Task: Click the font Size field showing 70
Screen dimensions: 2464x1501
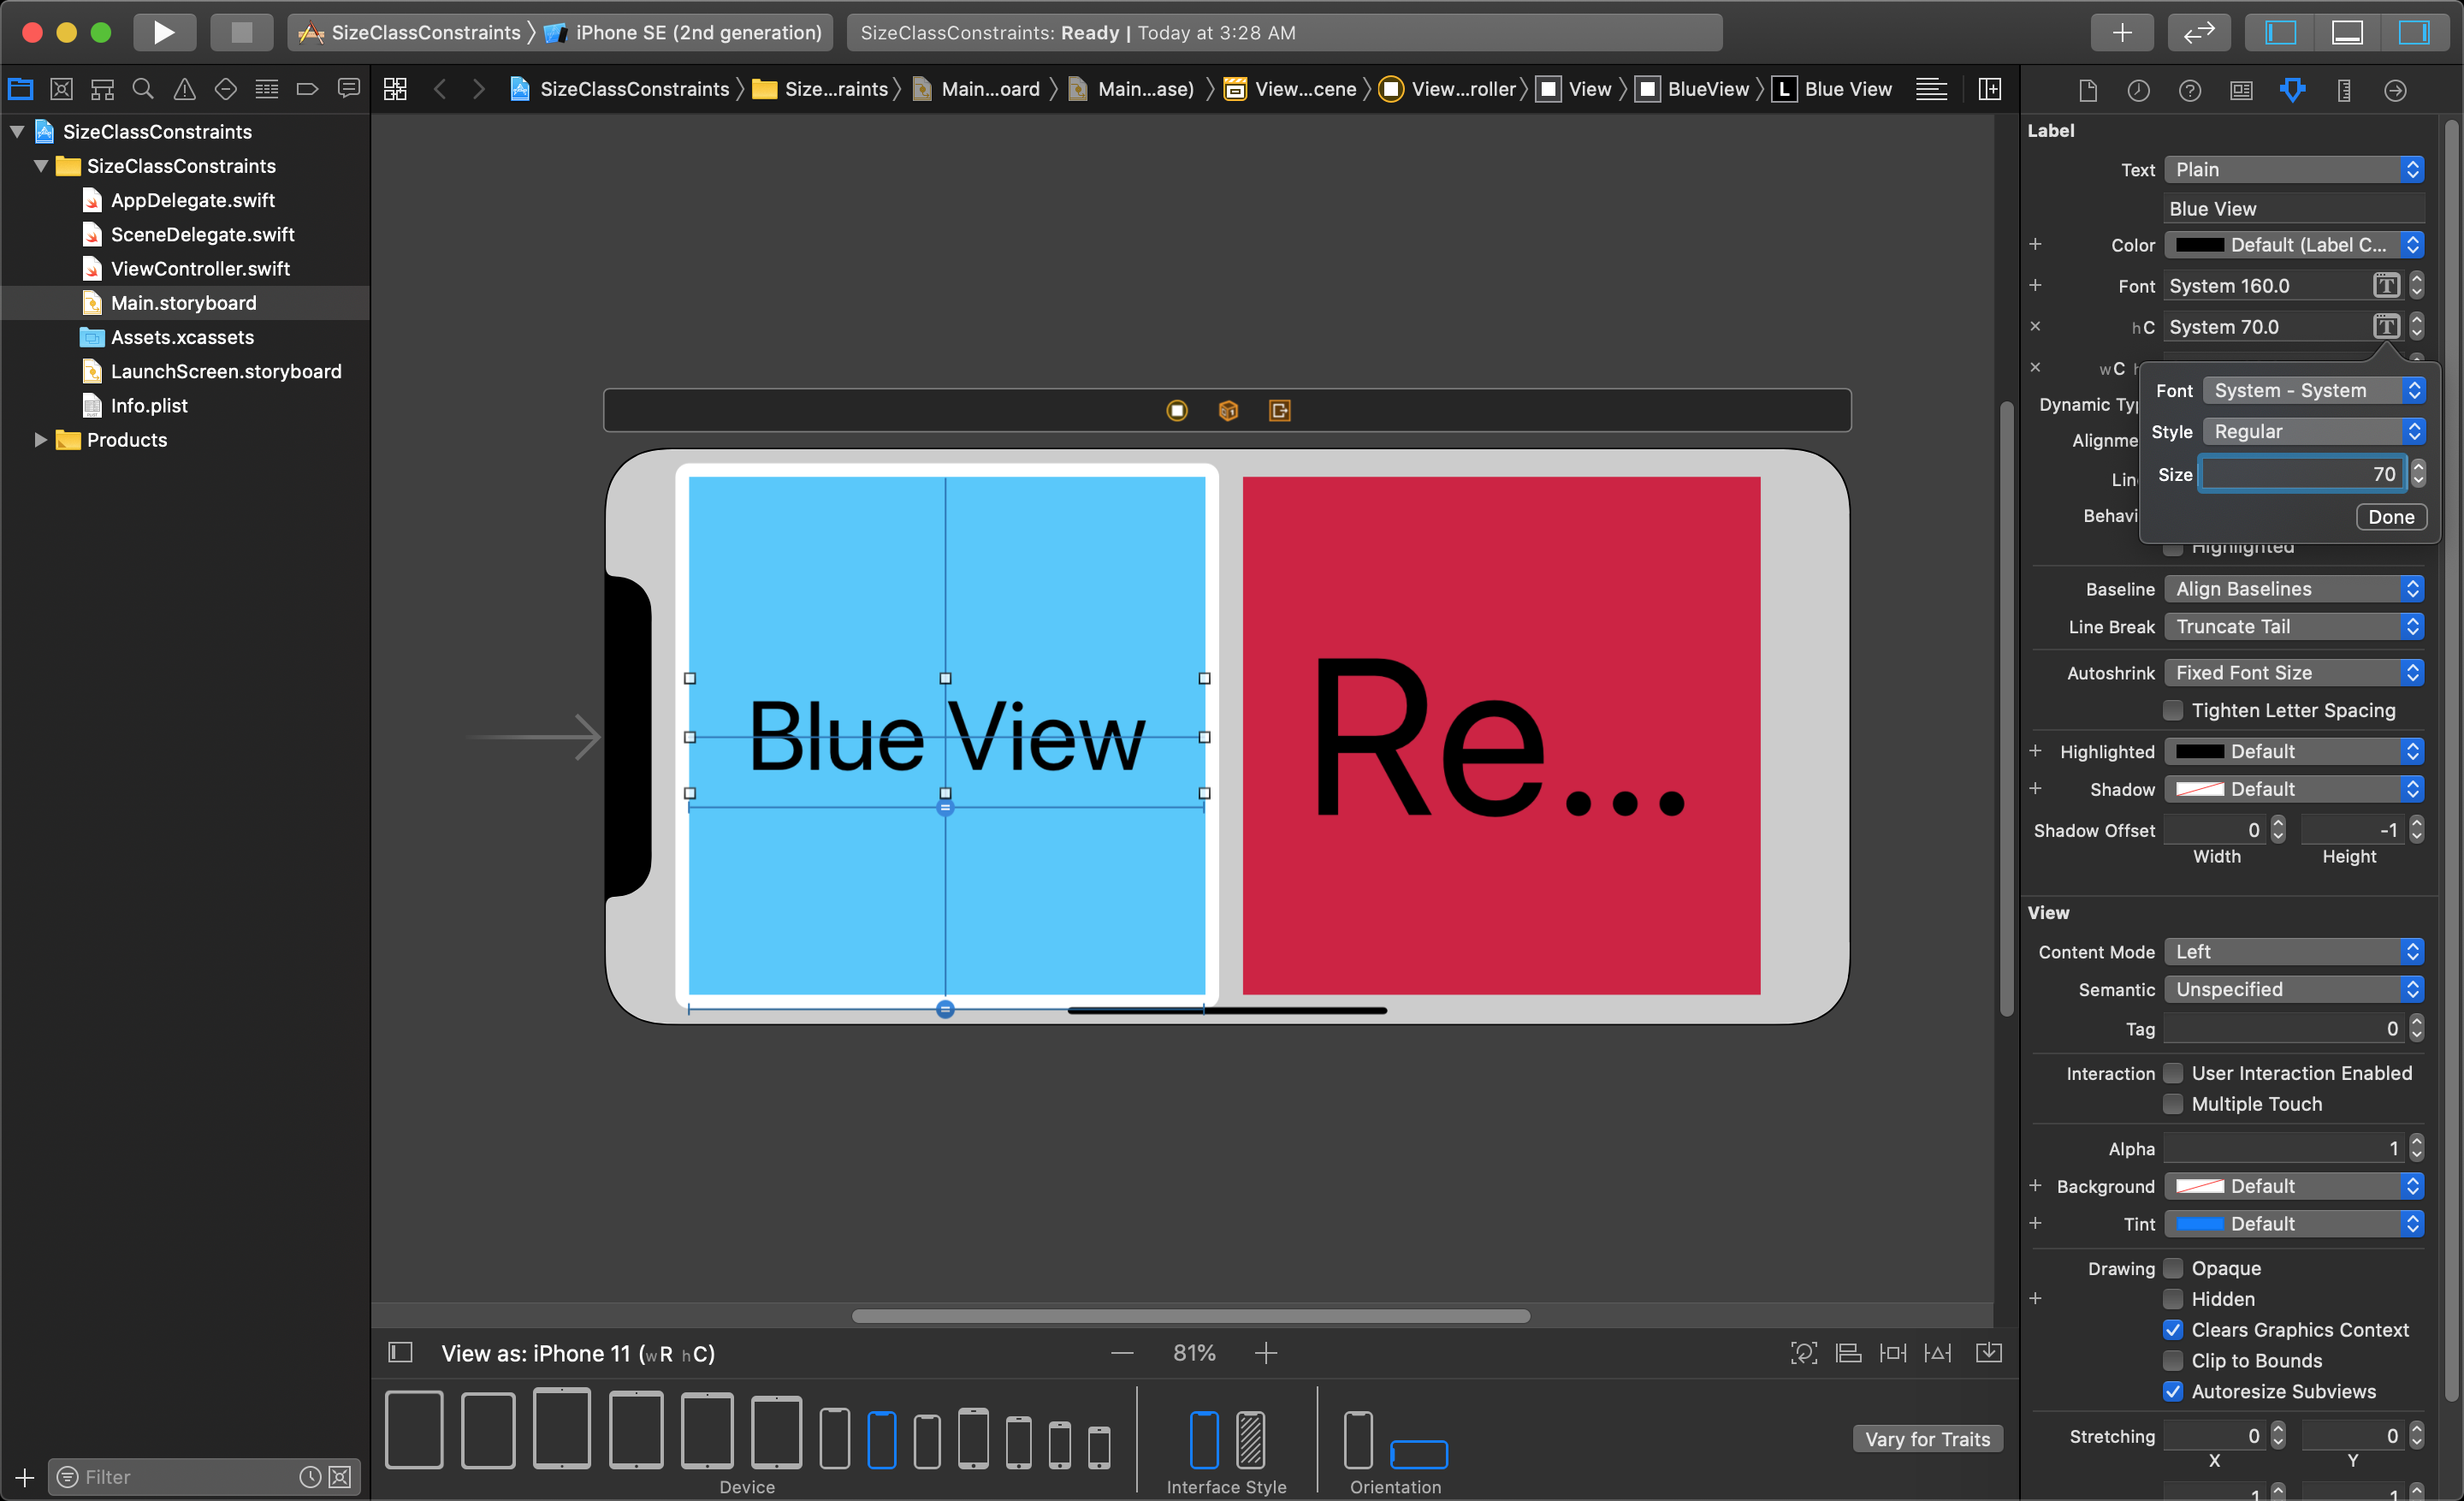Action: click(x=2303, y=473)
